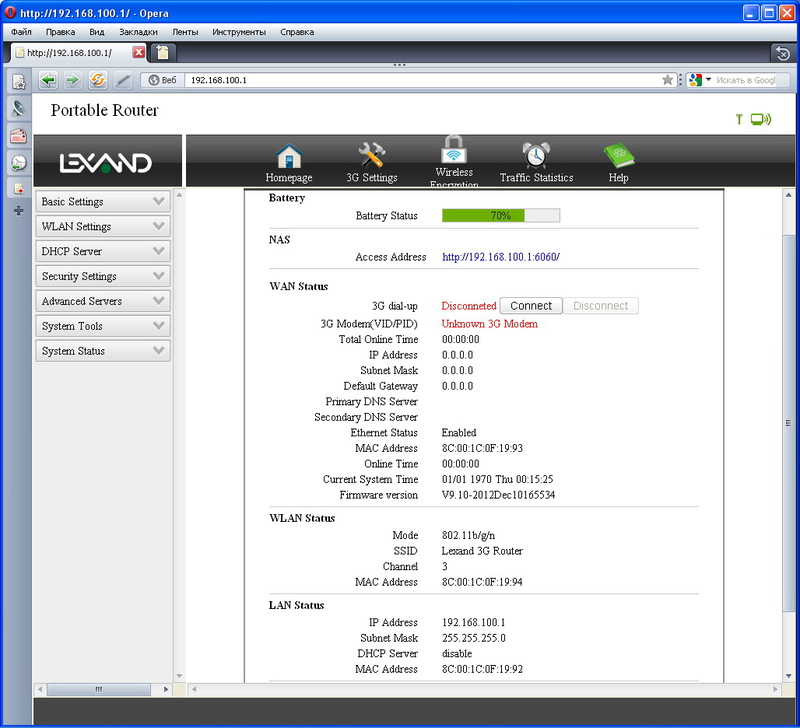
Task: Click the Connect button
Action: pos(531,306)
